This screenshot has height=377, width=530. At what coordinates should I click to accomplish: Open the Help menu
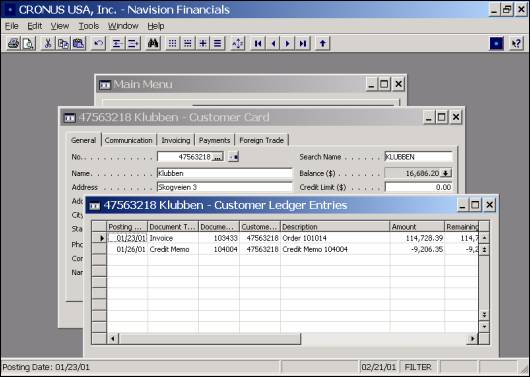[156, 26]
